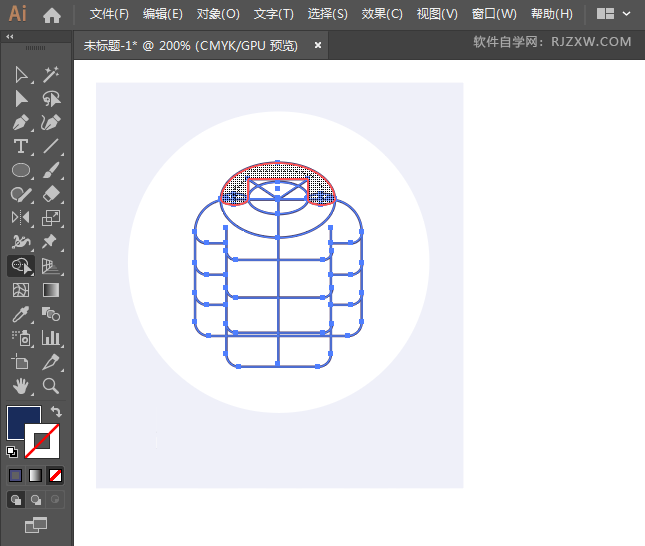
Task: Select the Eyedropper tool
Action: [x=21, y=314]
